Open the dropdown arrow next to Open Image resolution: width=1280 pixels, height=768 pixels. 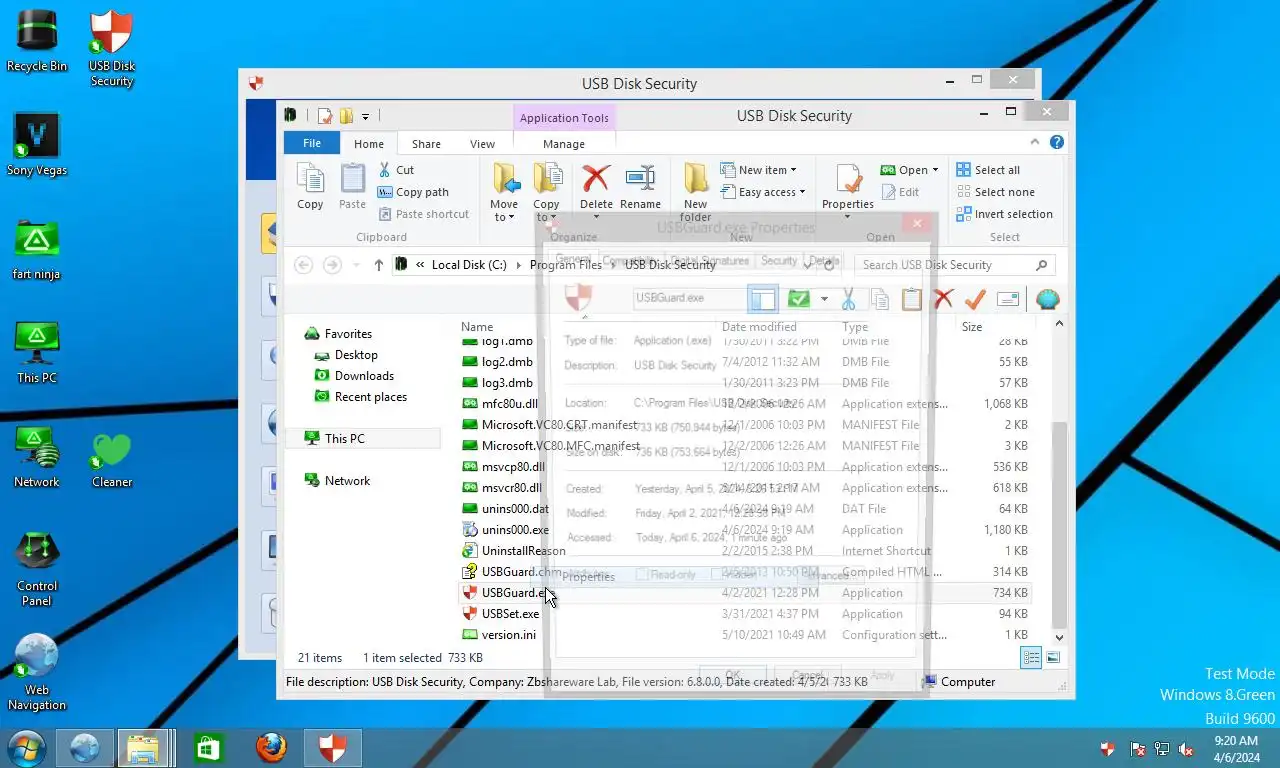click(x=936, y=170)
